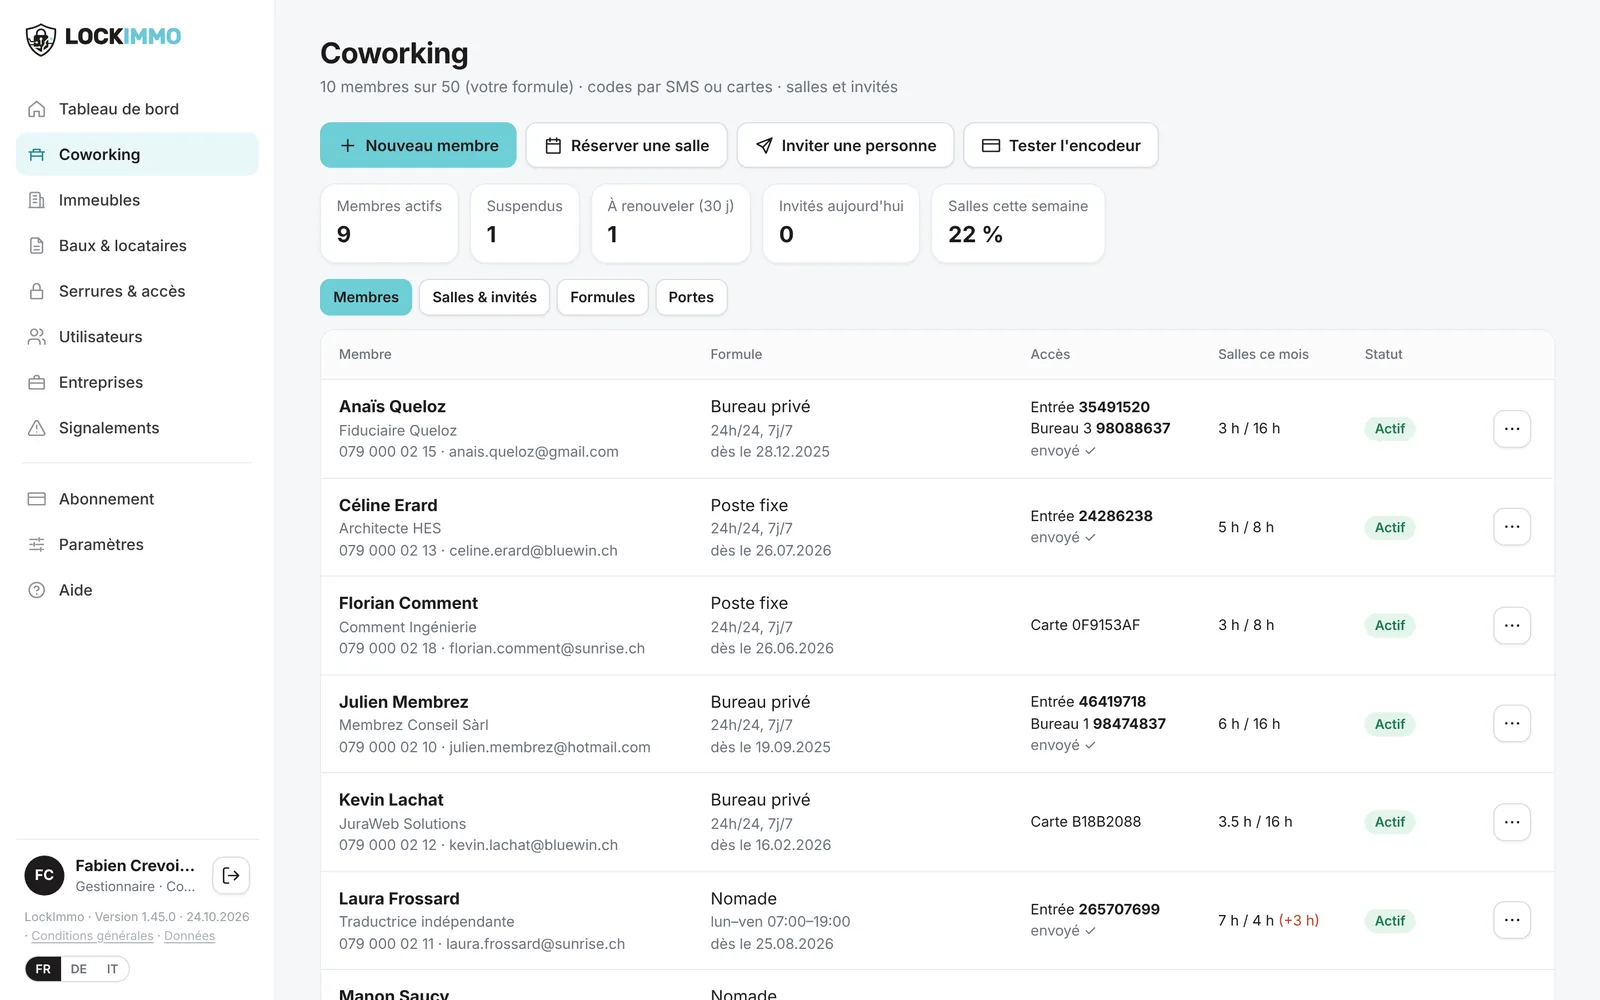Open the actions menu for Julien Membrez
This screenshot has width=1600, height=1000.
[1512, 723]
